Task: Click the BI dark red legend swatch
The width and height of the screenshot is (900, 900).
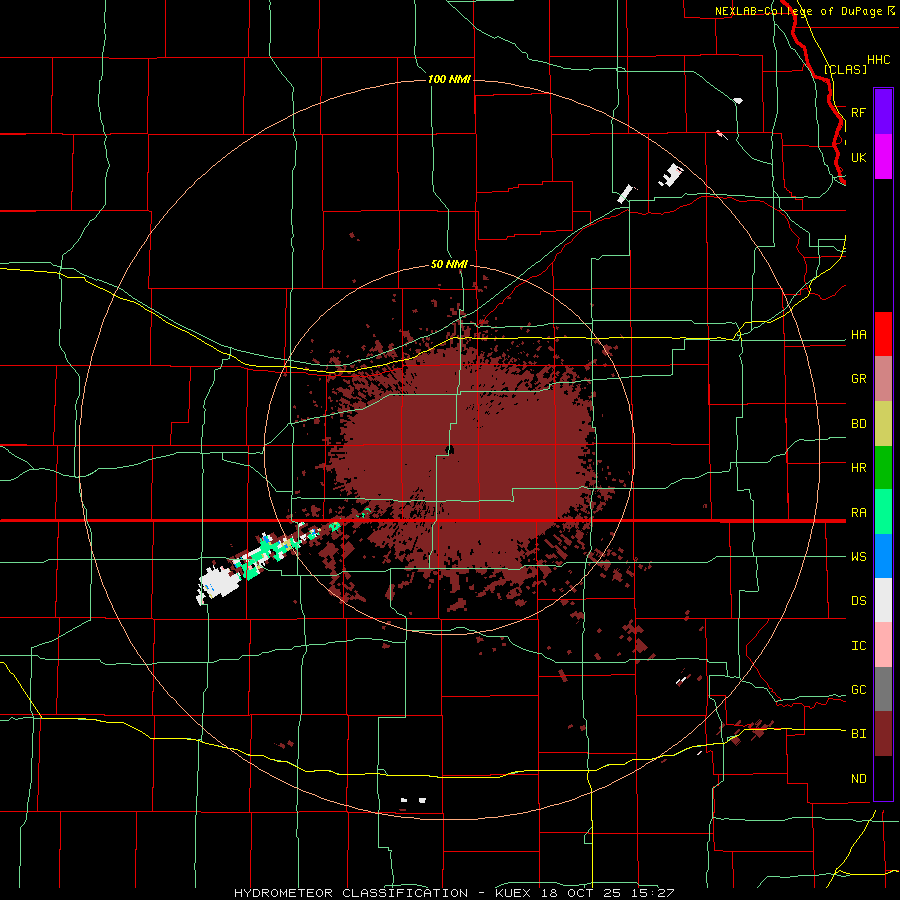Action: [x=883, y=734]
